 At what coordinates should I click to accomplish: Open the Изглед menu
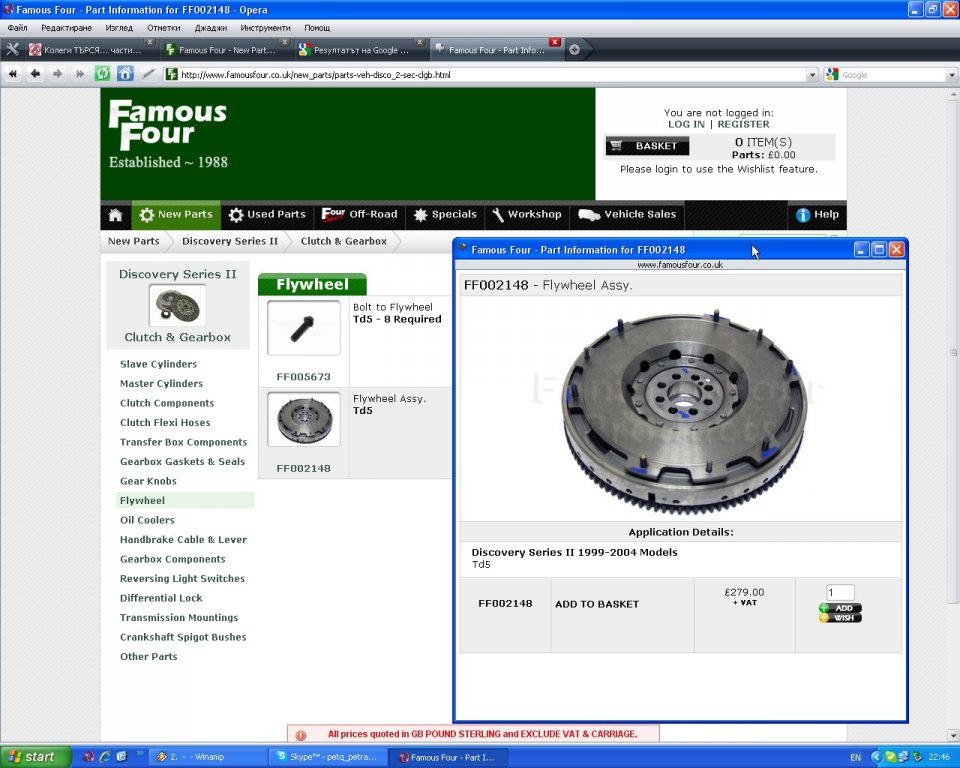[x=119, y=28]
